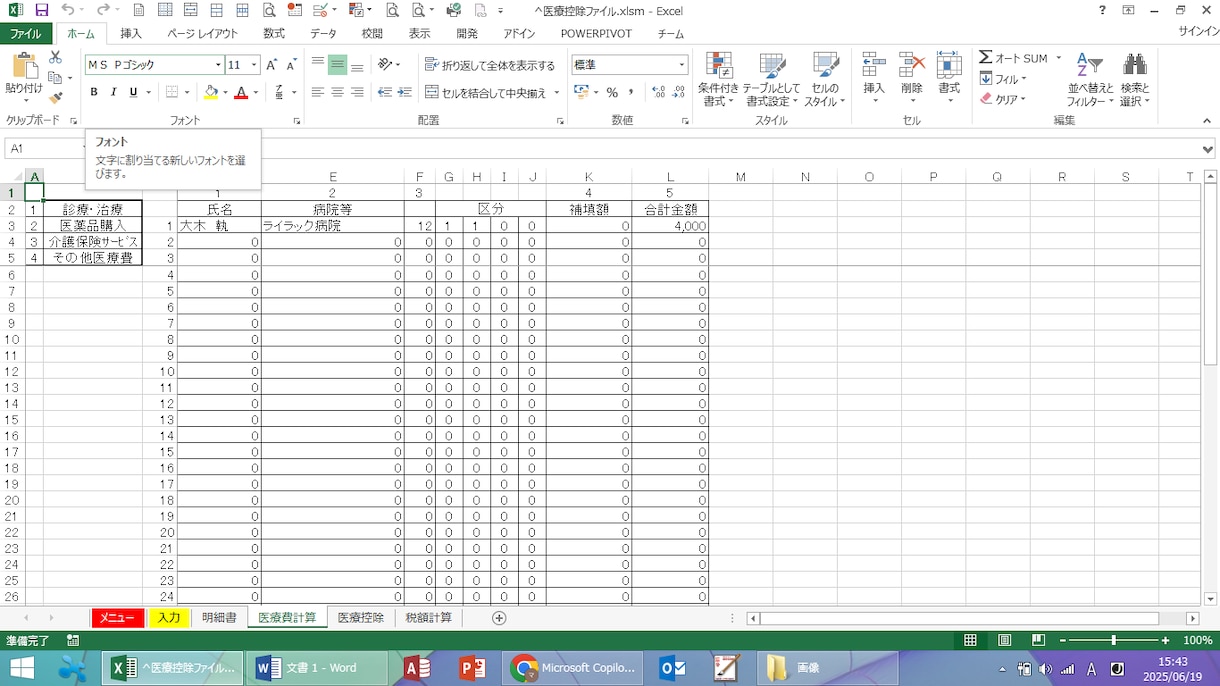The height and width of the screenshot is (686, 1220).
Task: Increase decimal places
Action: [x=658, y=92]
